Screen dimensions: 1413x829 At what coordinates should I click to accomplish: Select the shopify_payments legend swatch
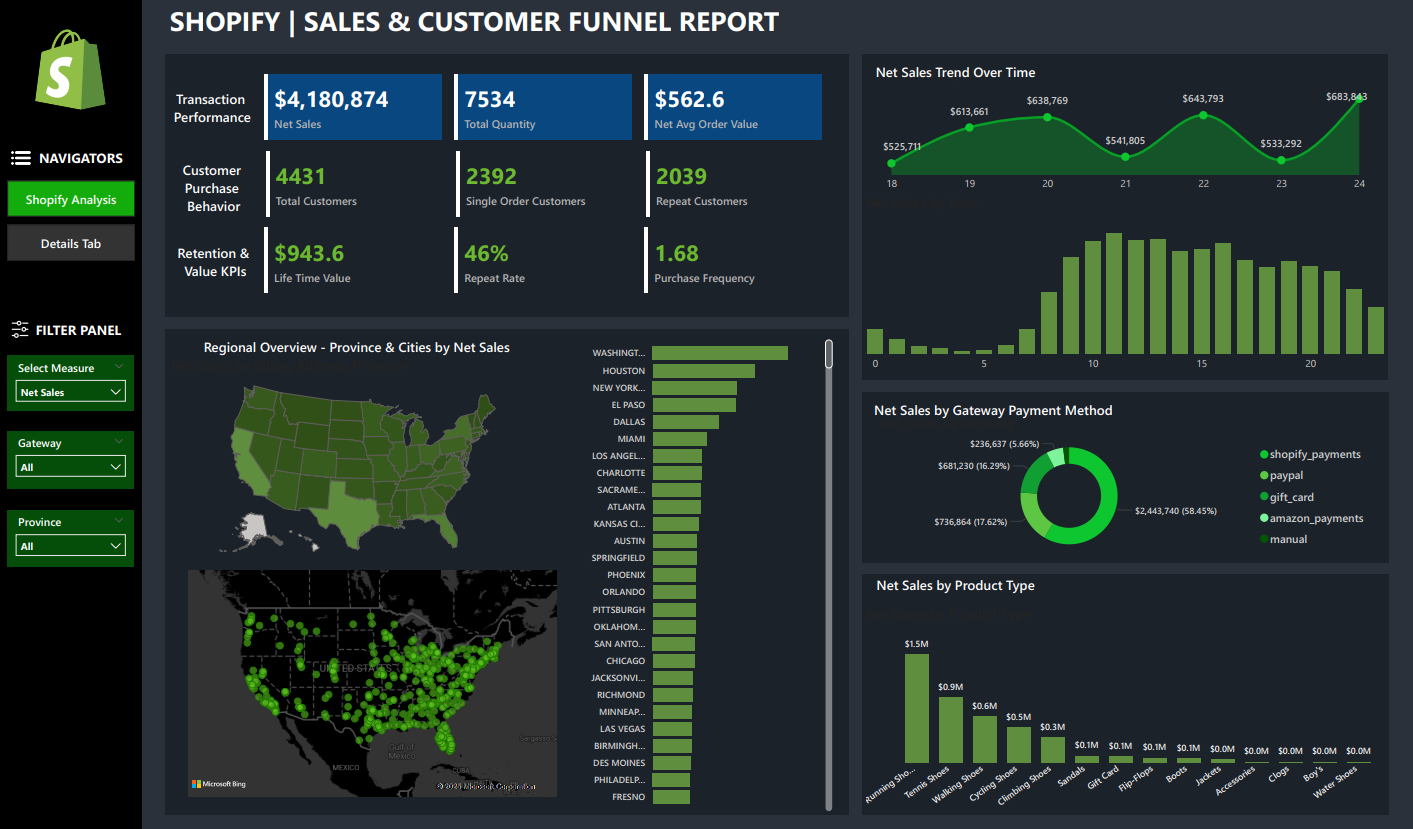[1264, 454]
